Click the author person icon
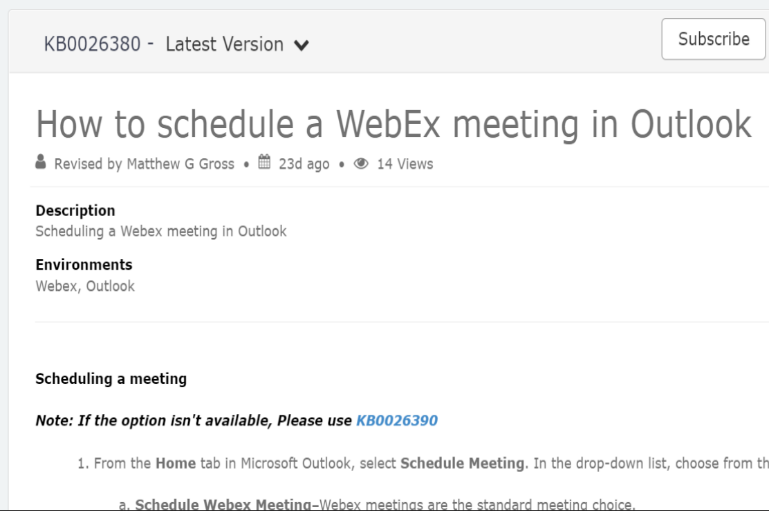Screen dimensions: 769x511 click(41, 162)
